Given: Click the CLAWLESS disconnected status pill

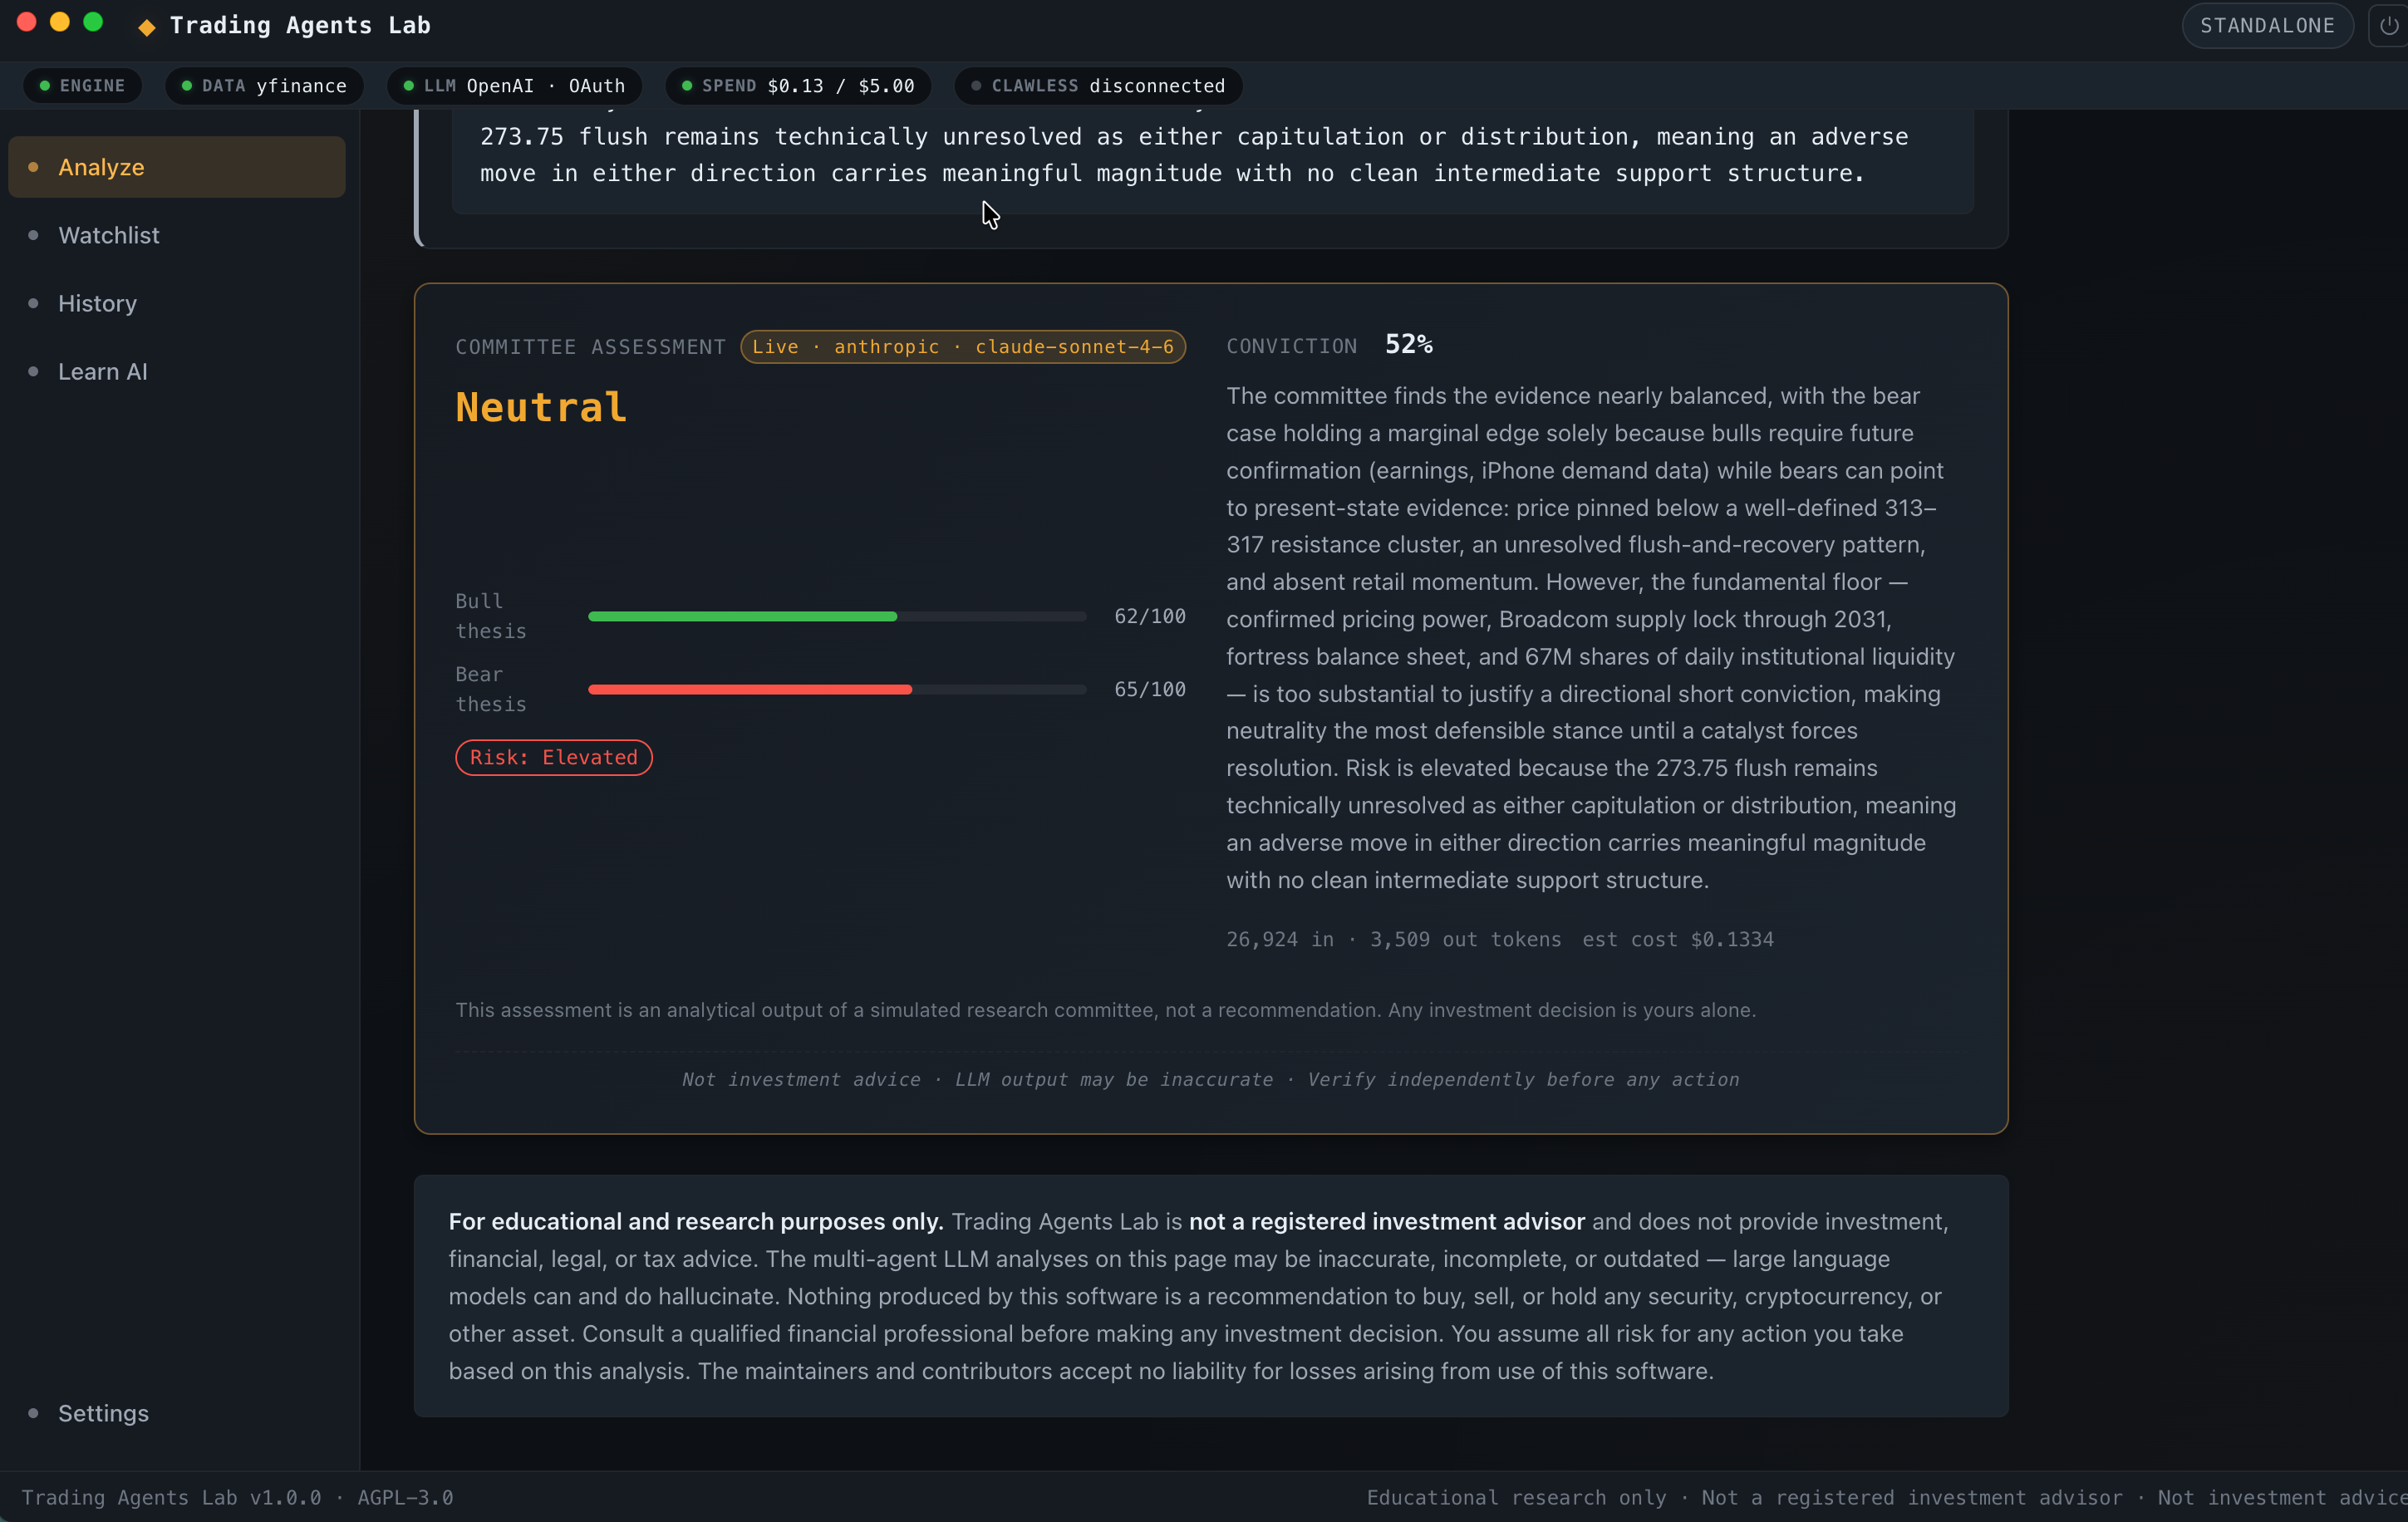Looking at the screenshot, I should [1098, 86].
